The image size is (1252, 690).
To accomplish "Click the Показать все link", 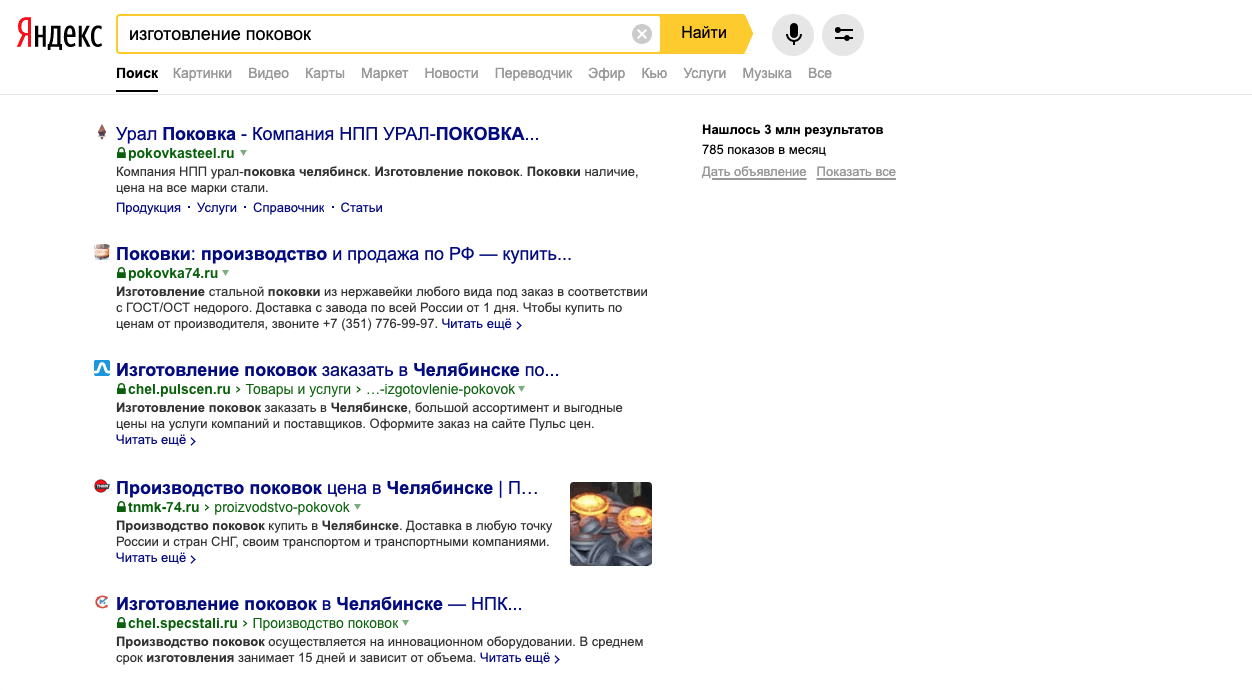I will [856, 172].
